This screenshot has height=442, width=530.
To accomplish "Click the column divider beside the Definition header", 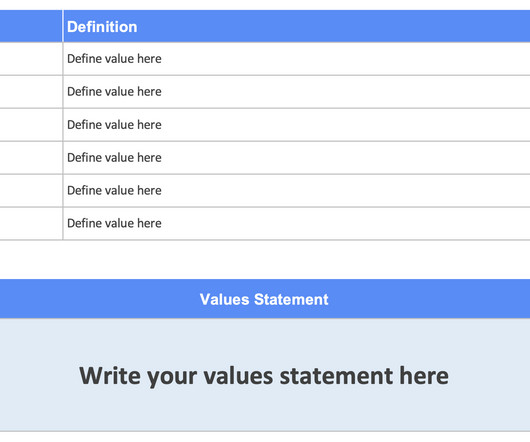I will (x=63, y=26).
